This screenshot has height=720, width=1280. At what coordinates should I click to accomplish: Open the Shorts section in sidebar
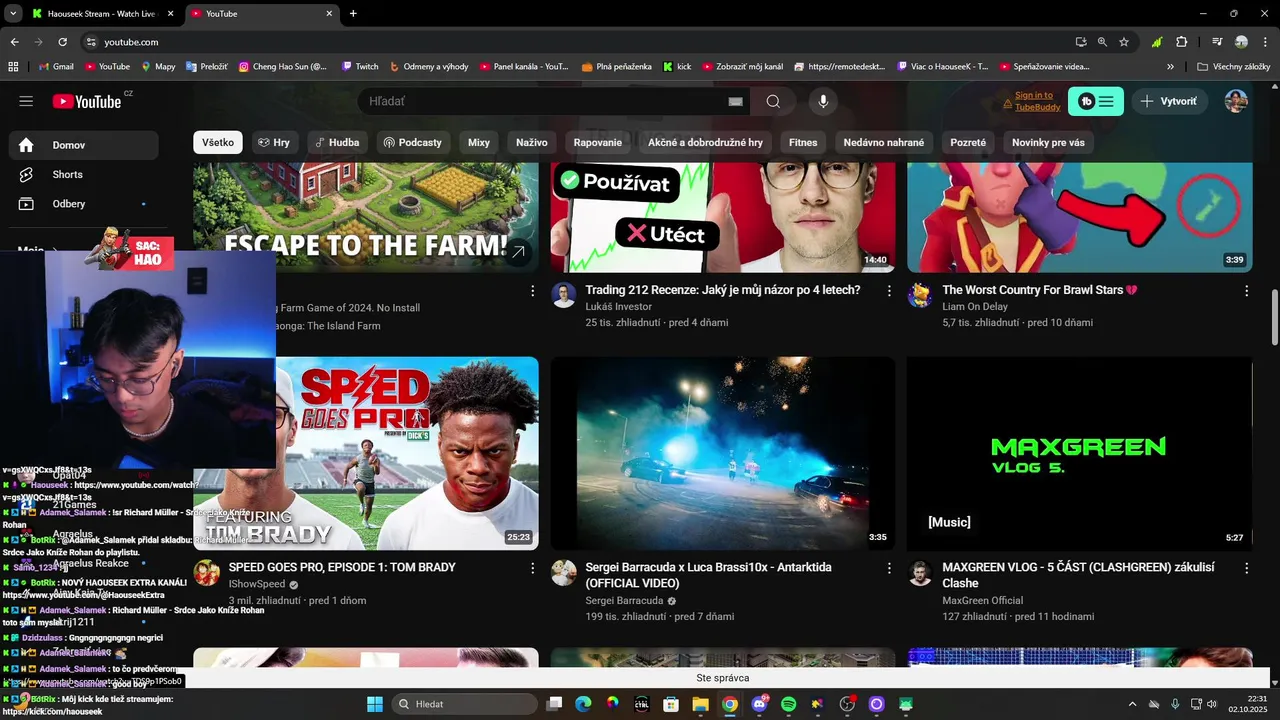[x=85, y=174]
